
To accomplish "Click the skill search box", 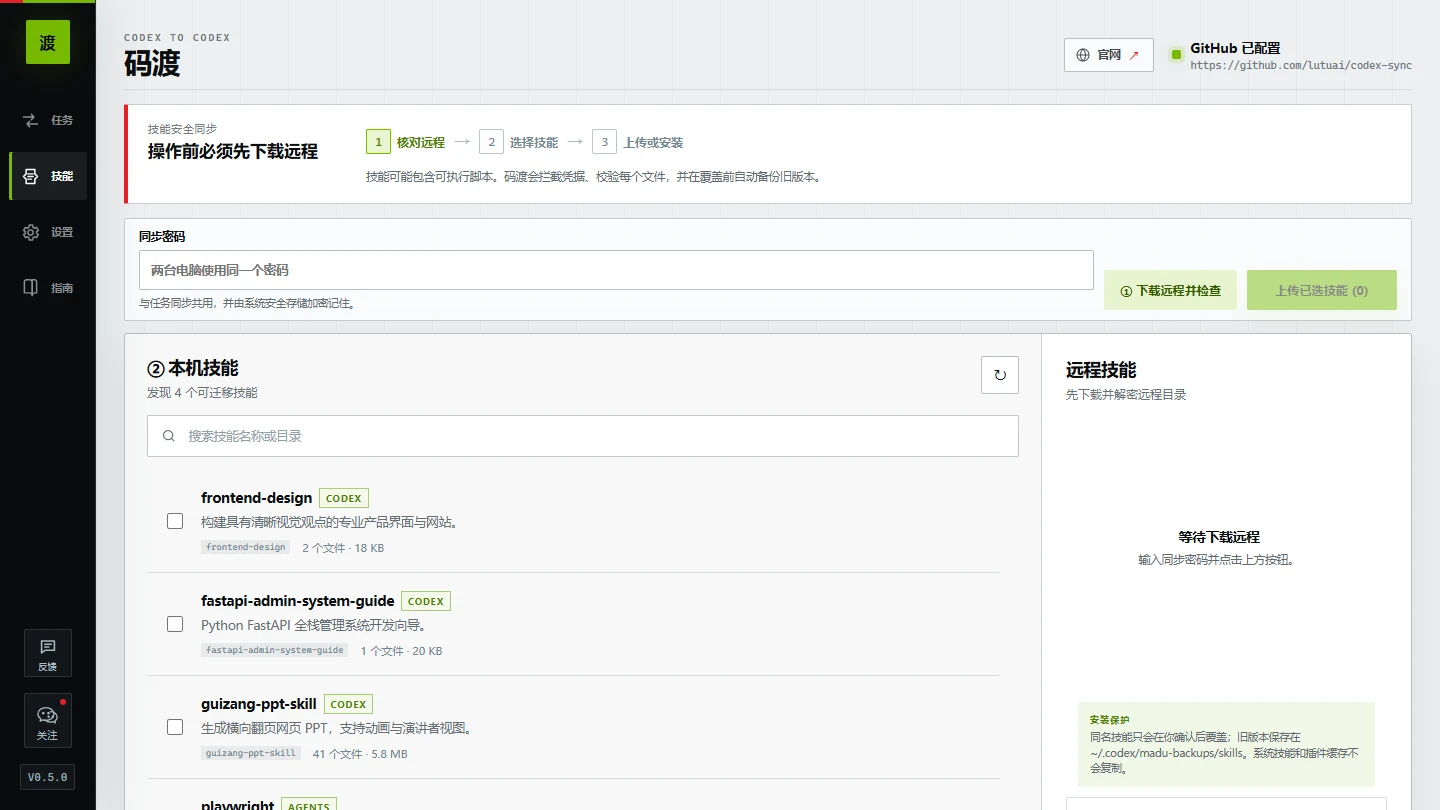I will pos(583,436).
